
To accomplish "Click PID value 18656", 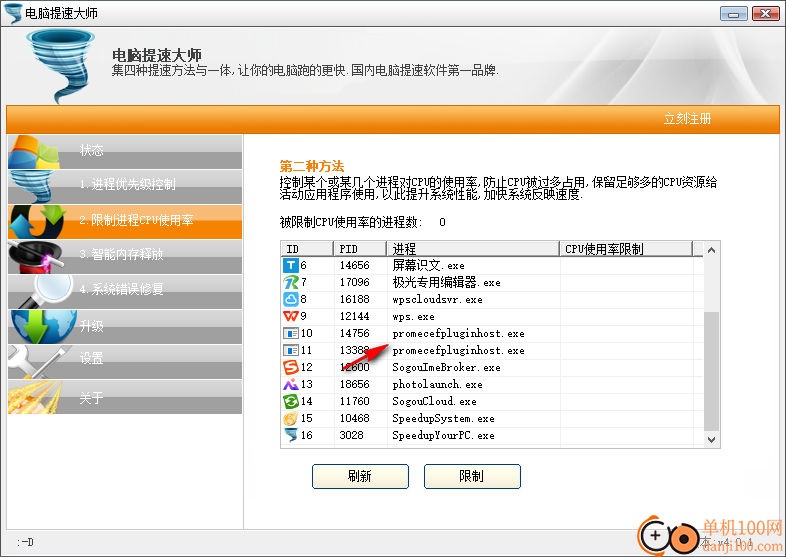I will pyautogui.click(x=354, y=385).
